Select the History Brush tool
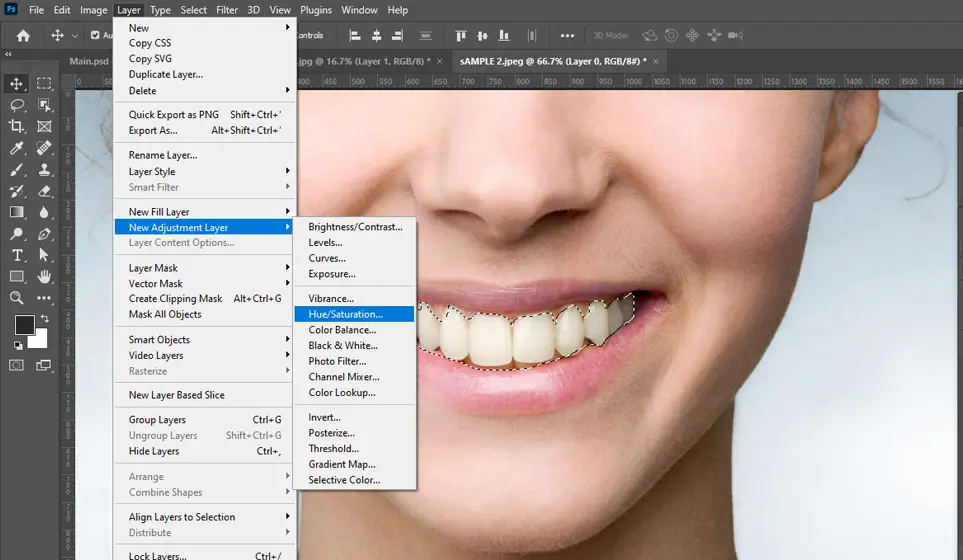Image resolution: width=963 pixels, height=560 pixels. coord(17,191)
